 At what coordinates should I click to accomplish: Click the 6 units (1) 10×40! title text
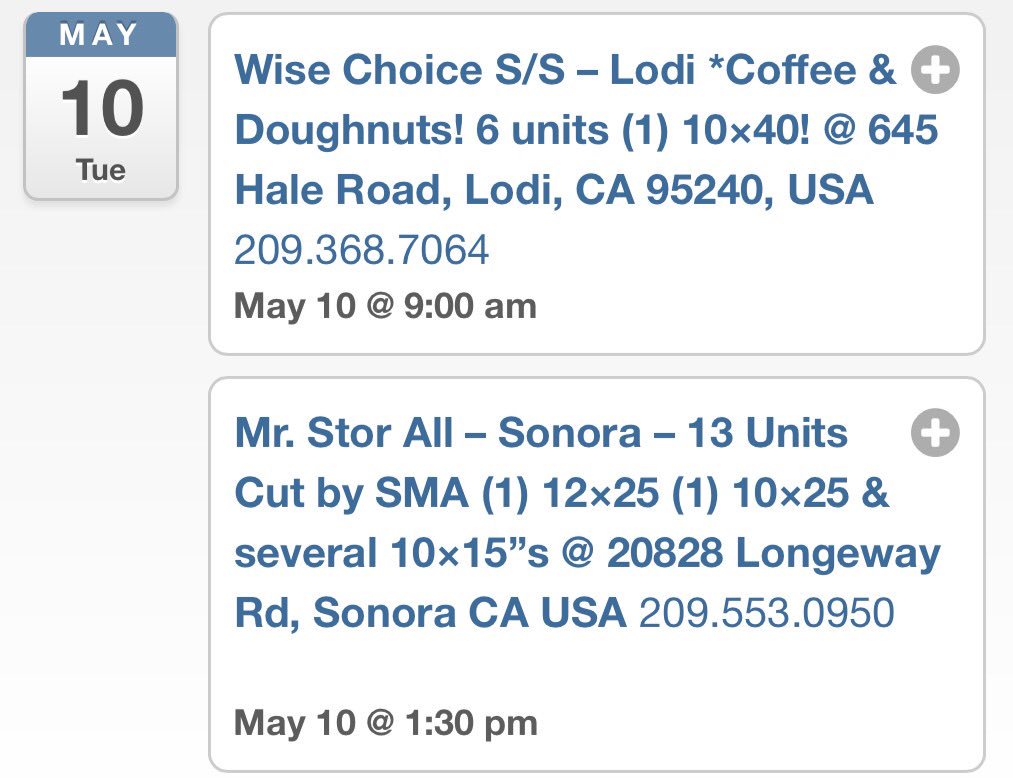pos(642,129)
